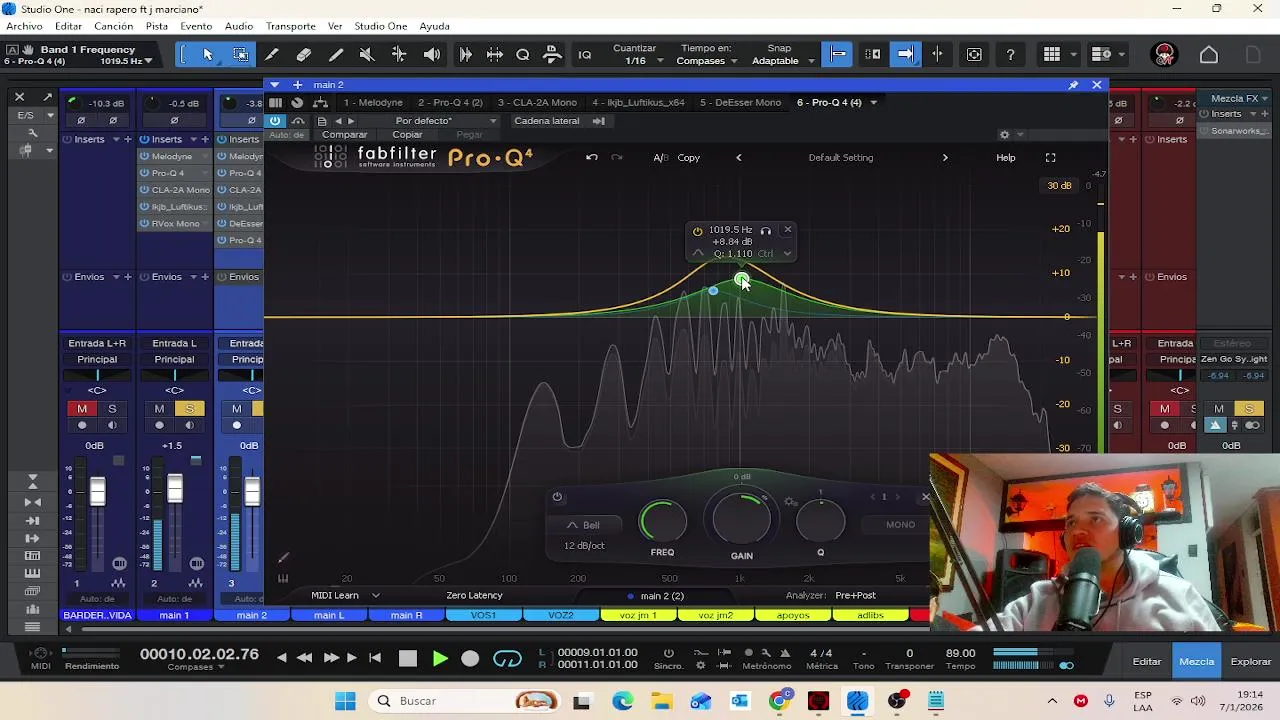Switch to 1 - Melodyne tab
The width and height of the screenshot is (1280, 720).
(373, 102)
